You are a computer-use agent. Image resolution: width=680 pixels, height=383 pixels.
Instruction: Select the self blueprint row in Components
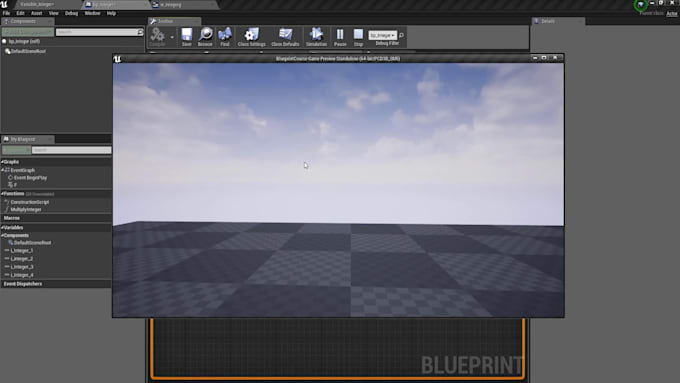24,41
